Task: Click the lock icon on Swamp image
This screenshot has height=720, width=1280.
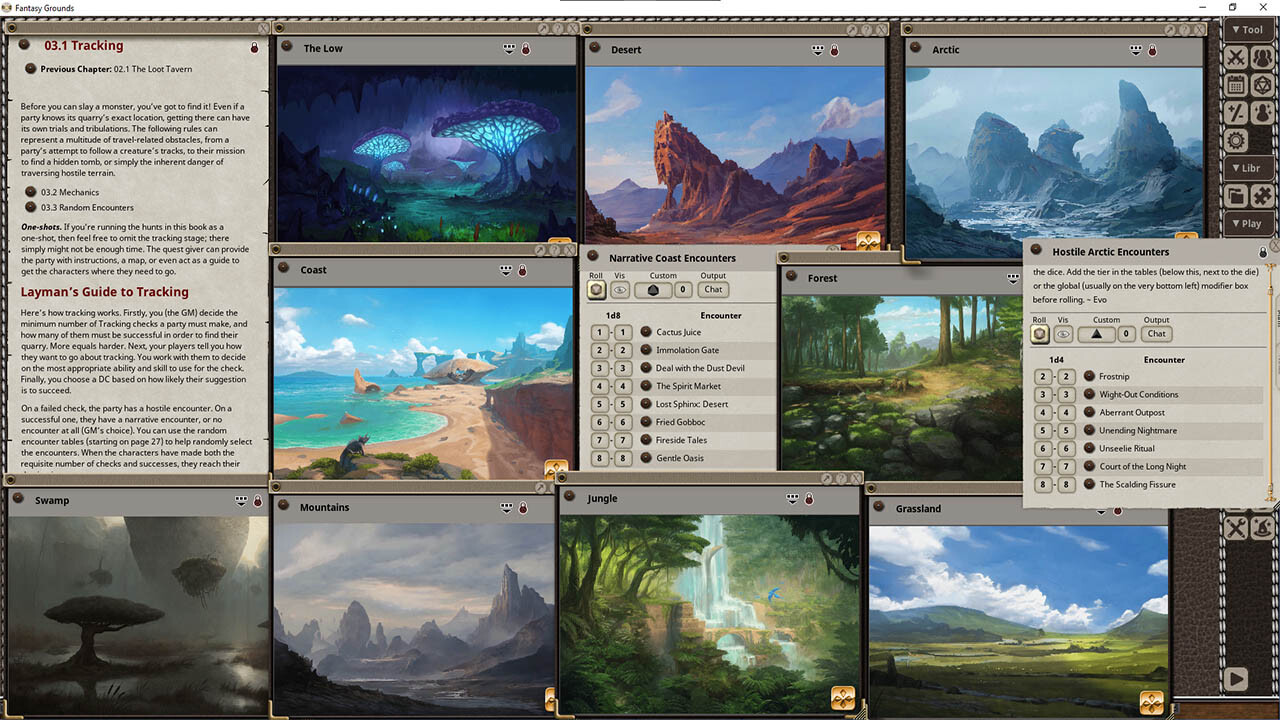Action: (257, 501)
